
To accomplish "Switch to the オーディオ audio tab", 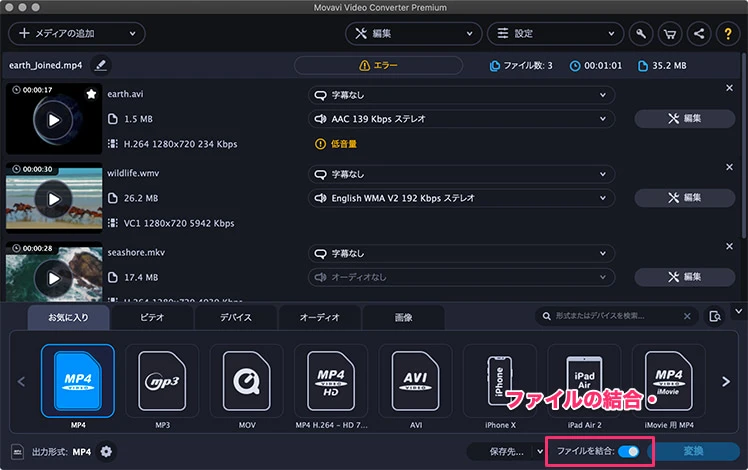I will (319, 317).
